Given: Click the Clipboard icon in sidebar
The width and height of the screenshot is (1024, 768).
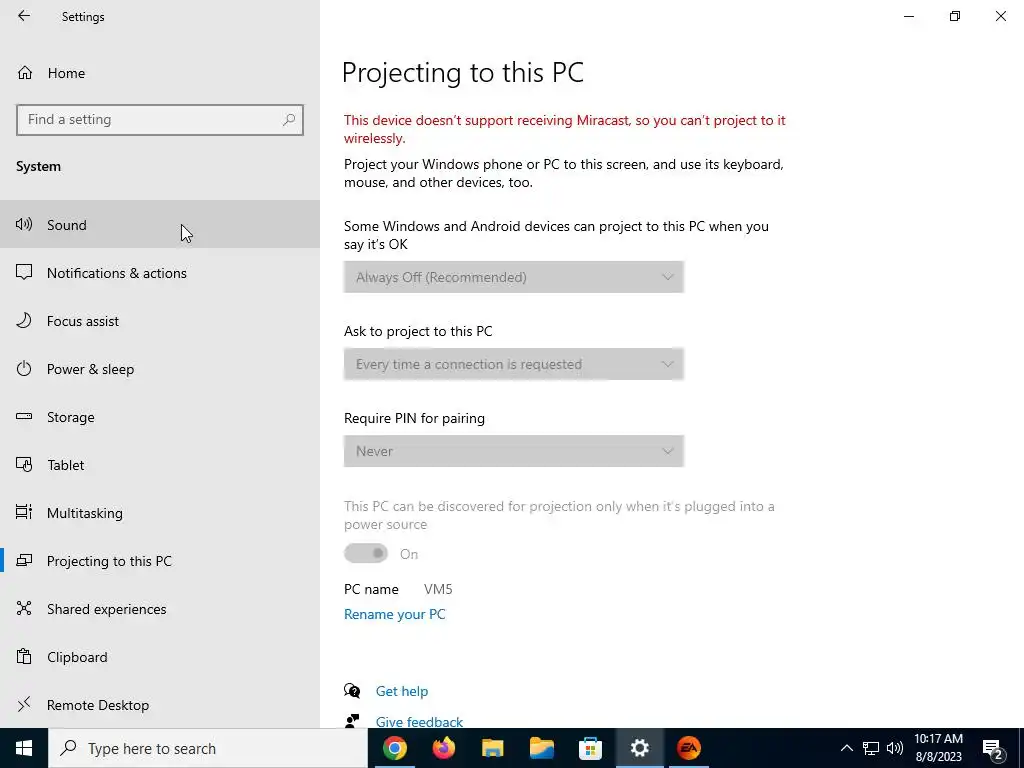Looking at the screenshot, I should tap(24, 656).
